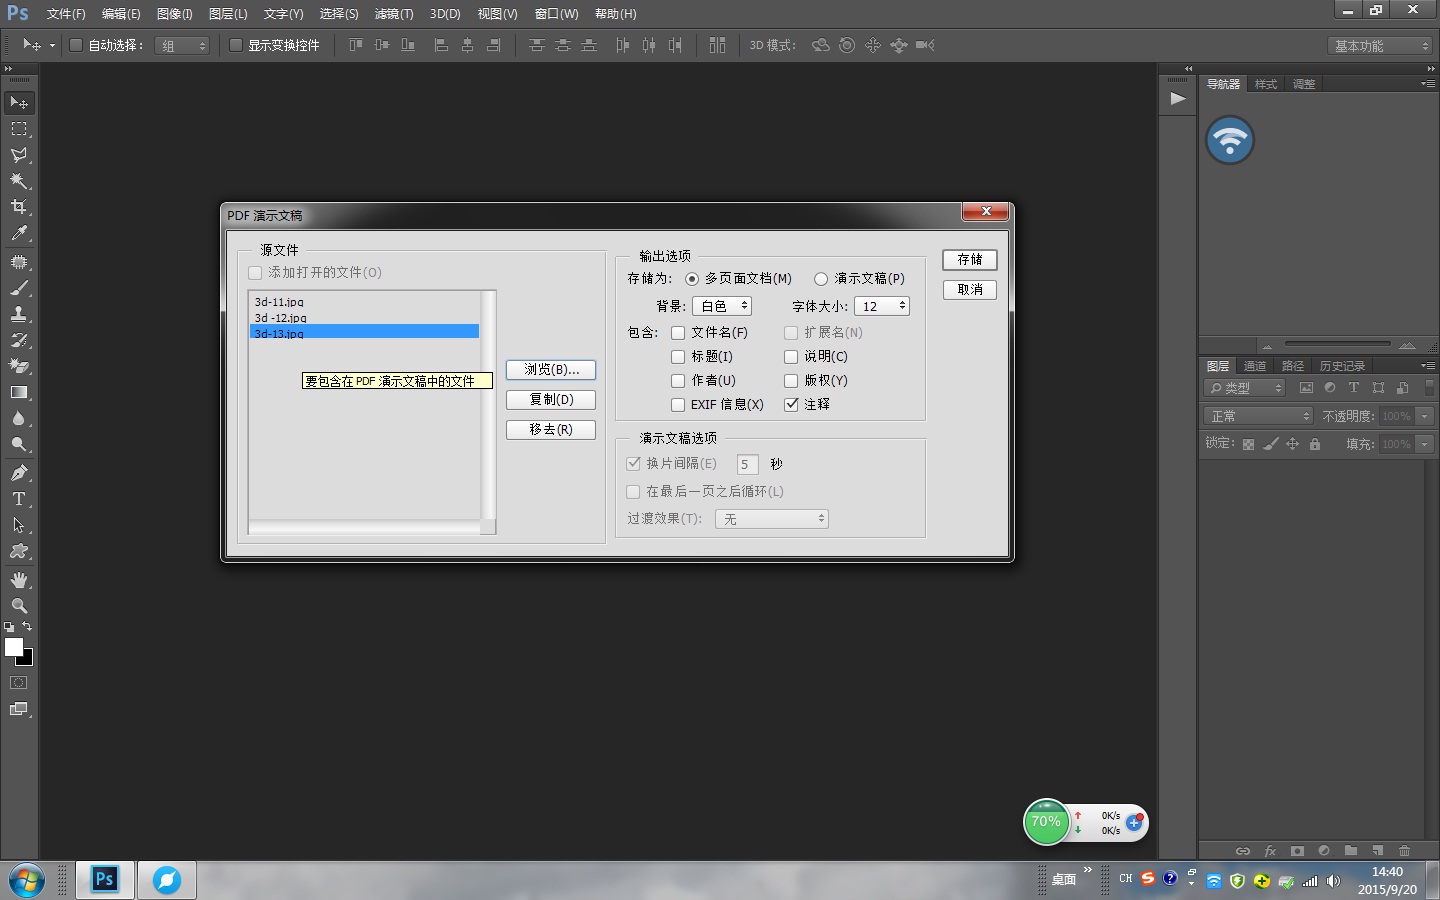This screenshot has width=1440, height=900.
Task: Choose the 演示文稿(P) radio option
Action: pos(821,279)
